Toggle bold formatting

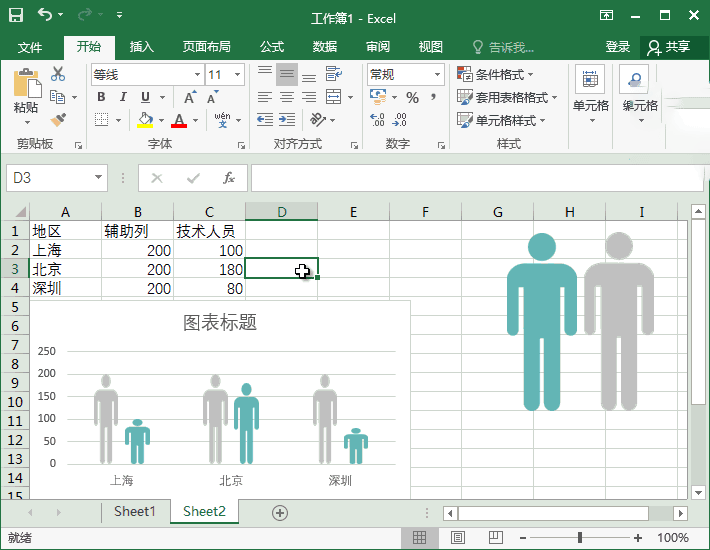(x=101, y=97)
